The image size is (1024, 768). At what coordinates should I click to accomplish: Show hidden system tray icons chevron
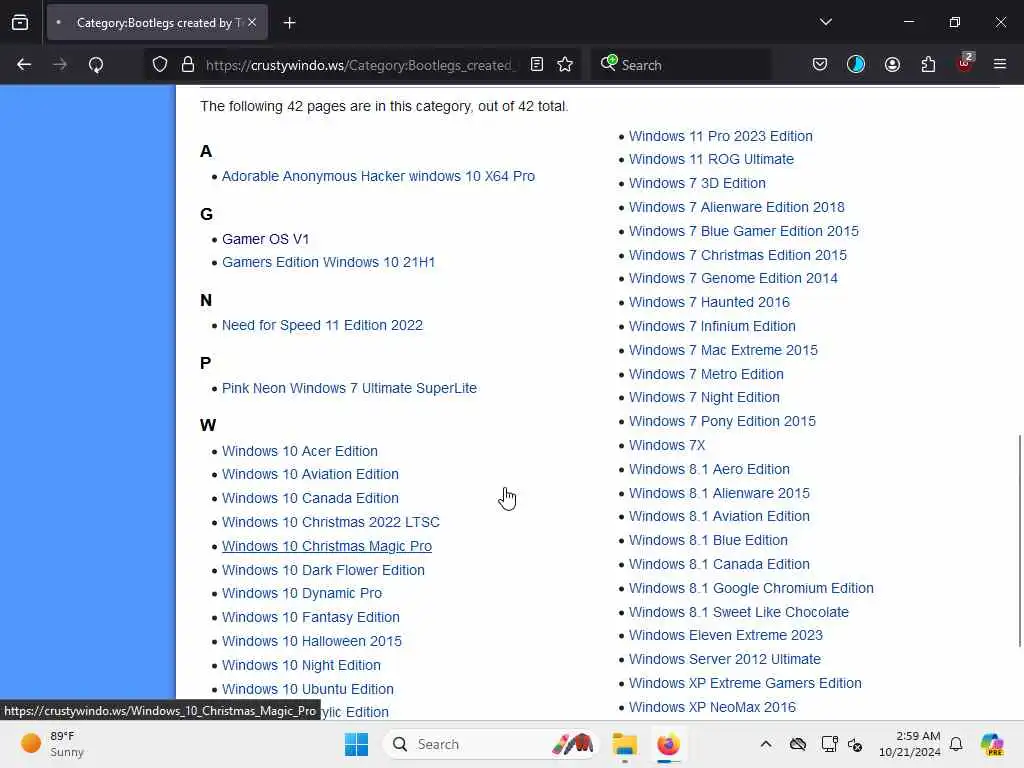765,744
